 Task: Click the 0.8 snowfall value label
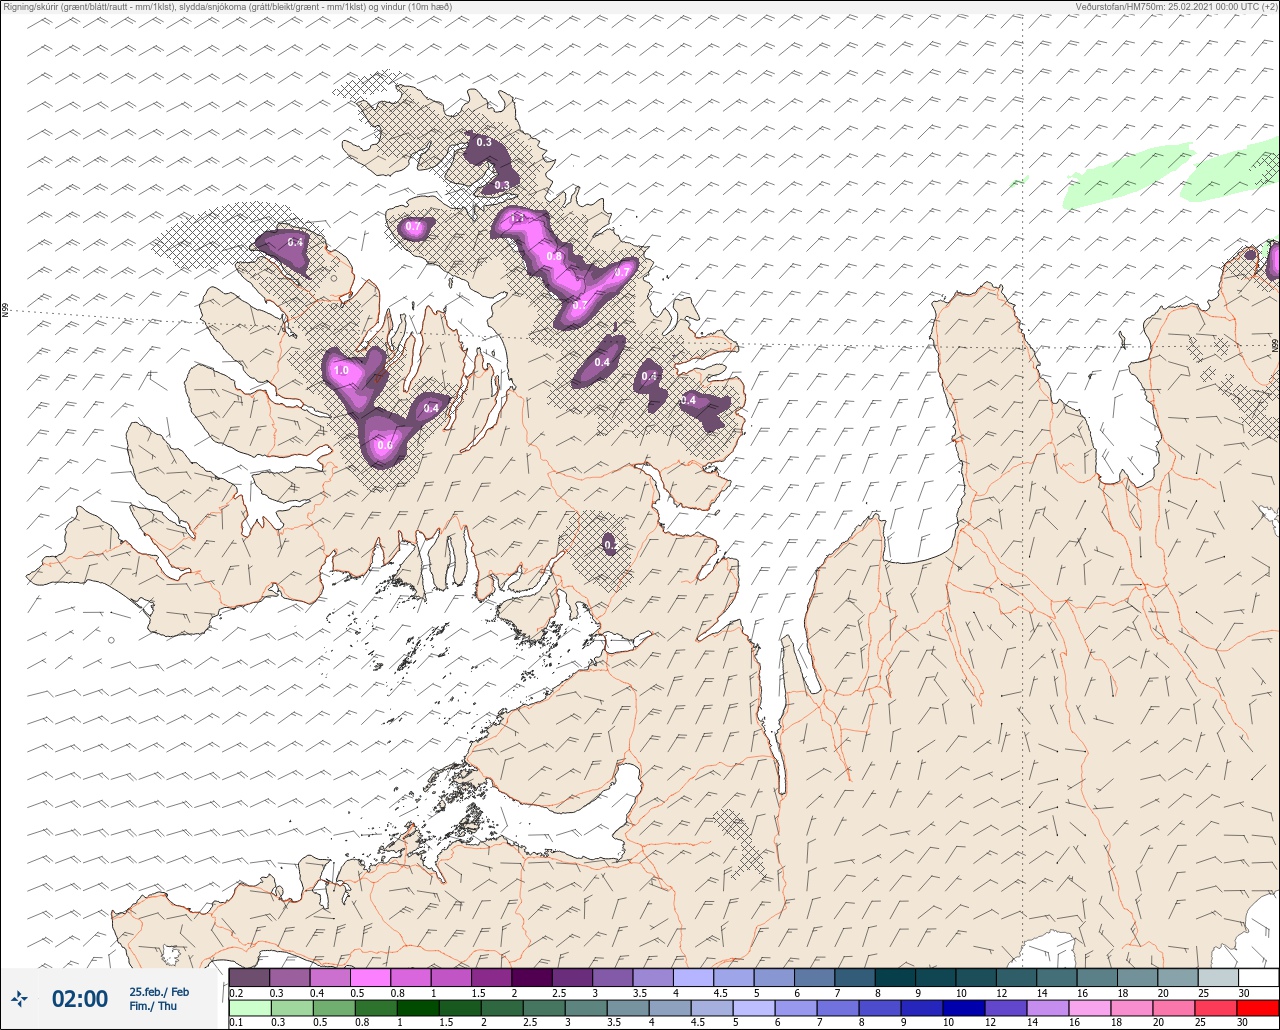click(554, 257)
